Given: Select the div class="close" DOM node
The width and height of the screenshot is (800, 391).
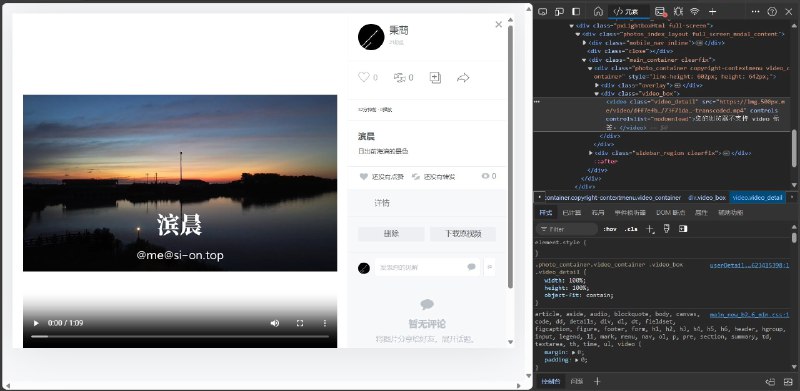Looking at the screenshot, I should [630, 51].
